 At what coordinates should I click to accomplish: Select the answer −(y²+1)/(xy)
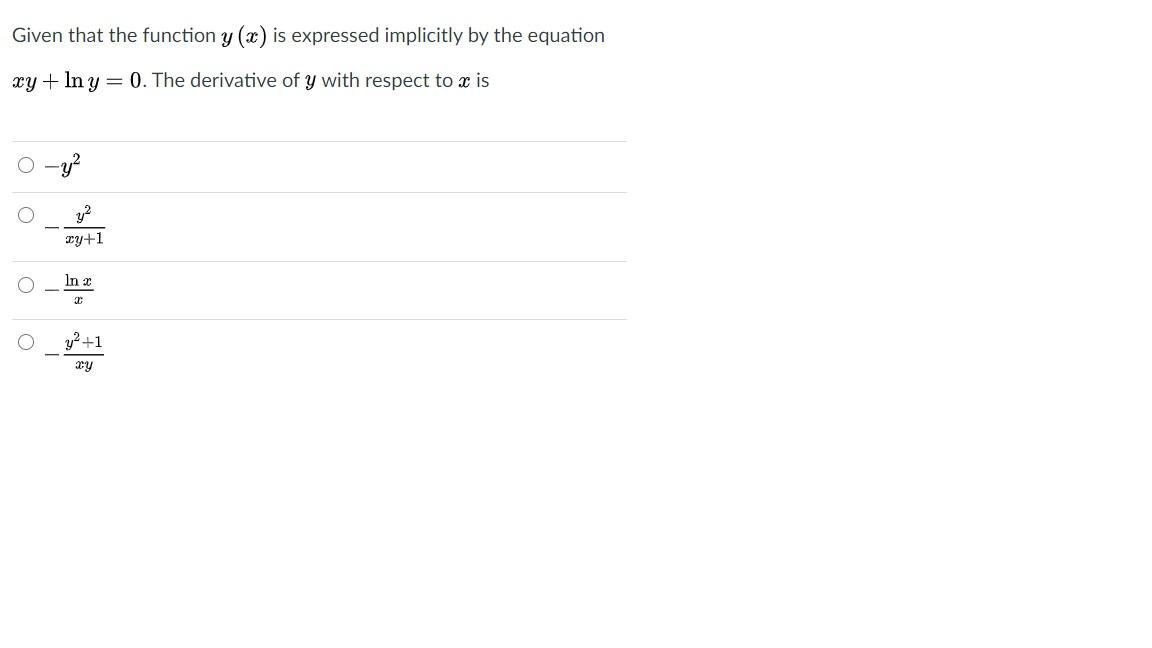click(25, 341)
